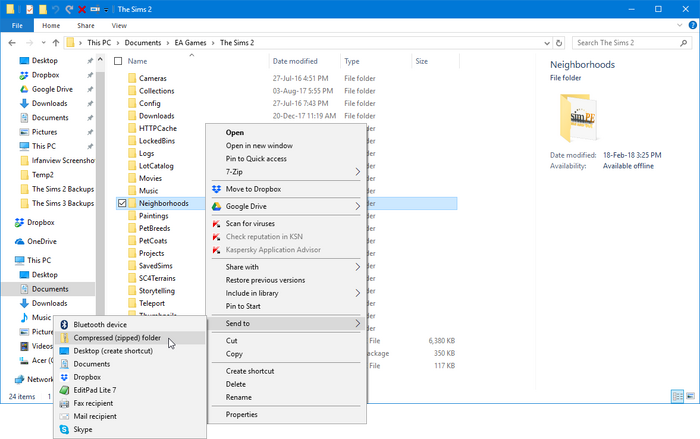This screenshot has width=700, height=439.
Task: Click Documents in the breadcrumb path
Action: click(x=143, y=43)
